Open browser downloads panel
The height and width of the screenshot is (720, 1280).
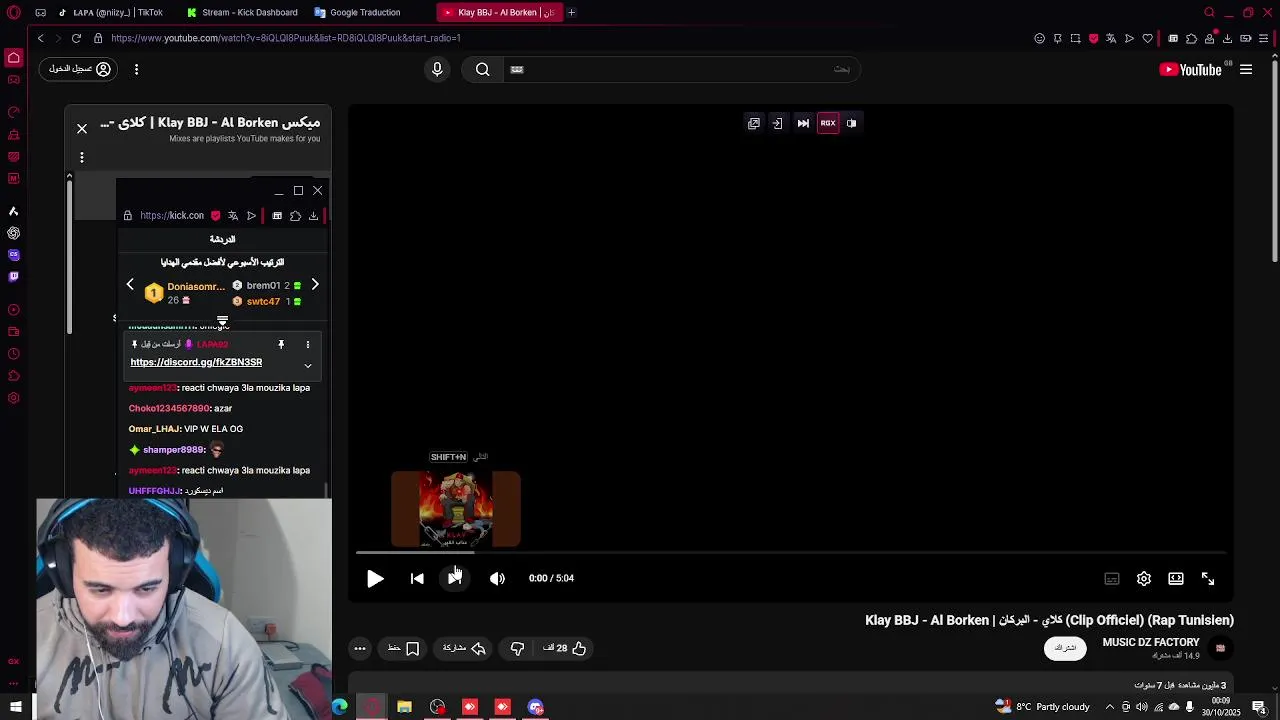1227,38
